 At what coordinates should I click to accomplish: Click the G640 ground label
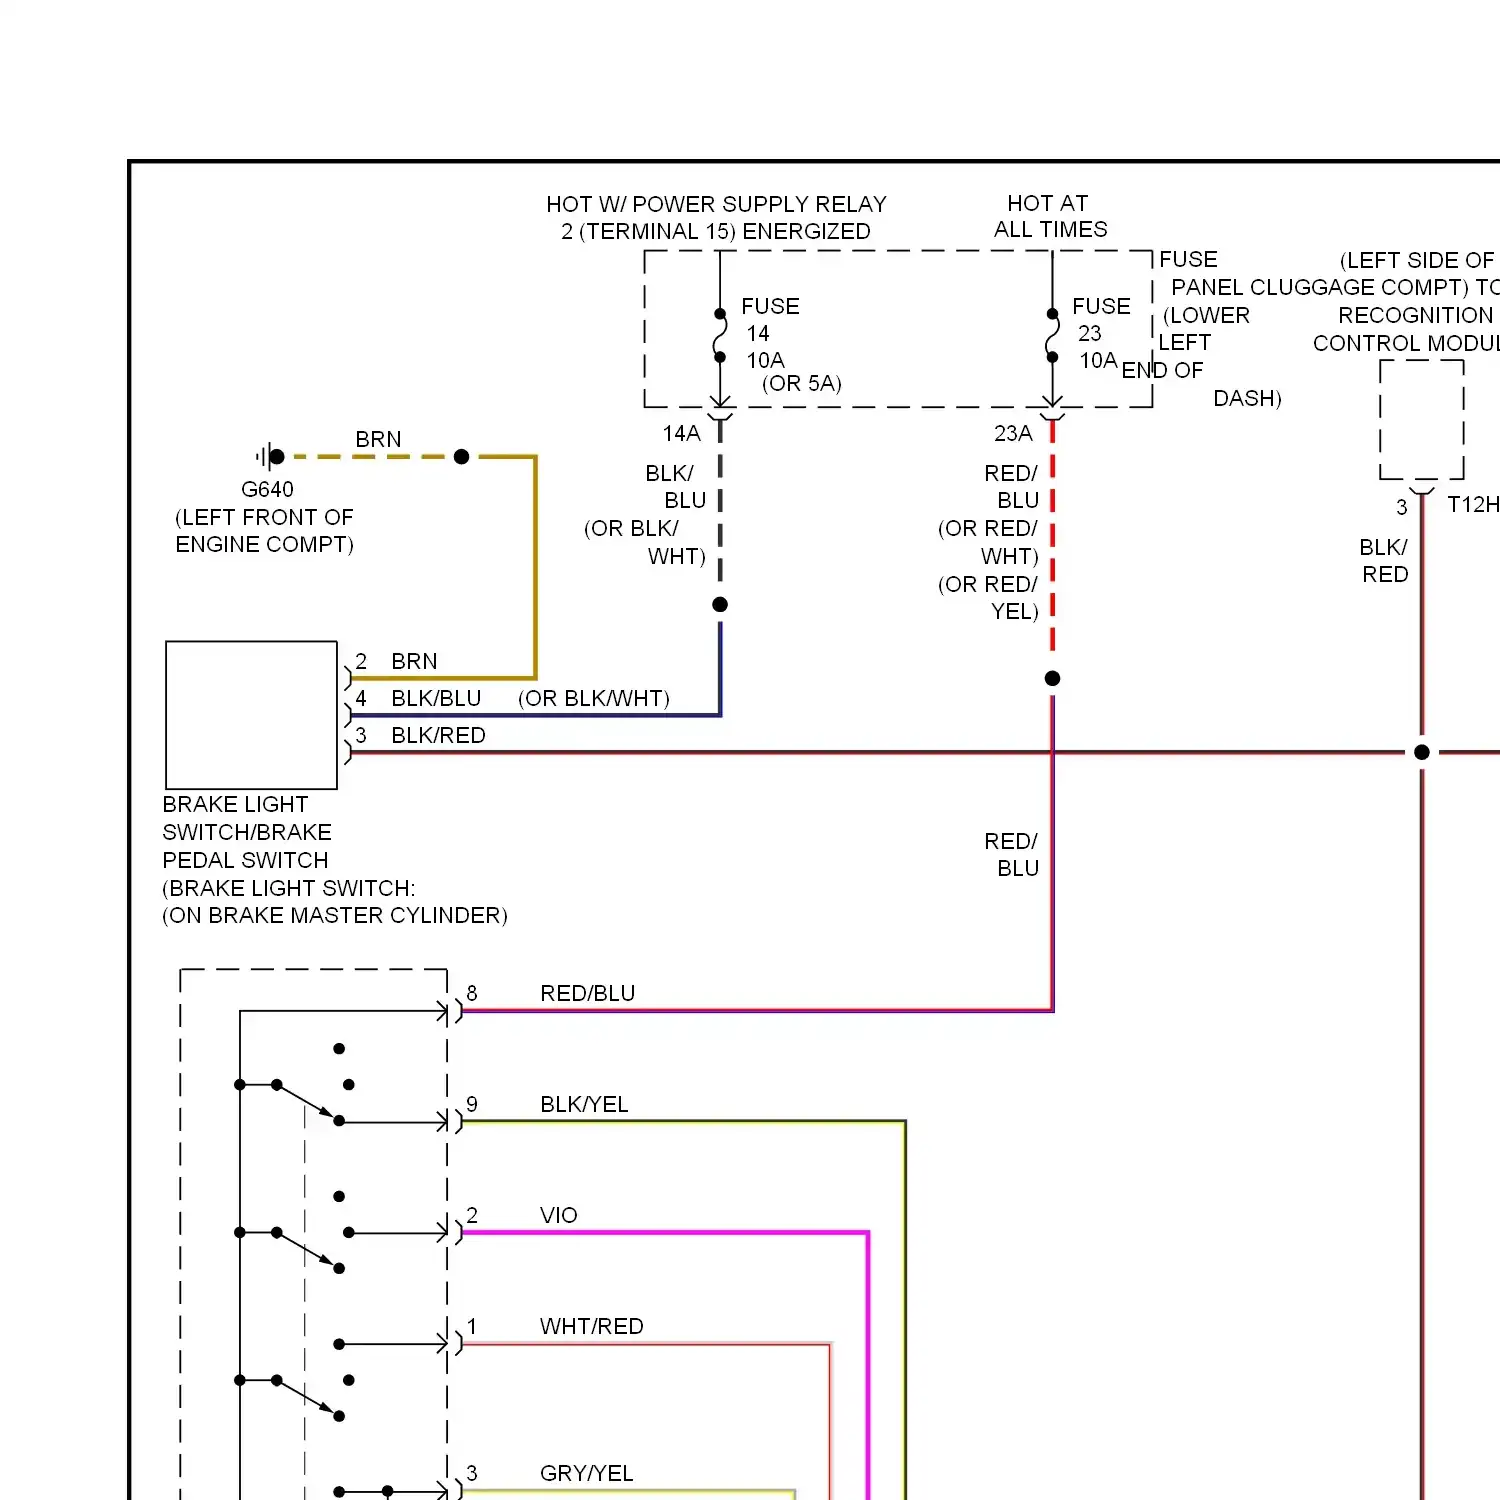(267, 489)
